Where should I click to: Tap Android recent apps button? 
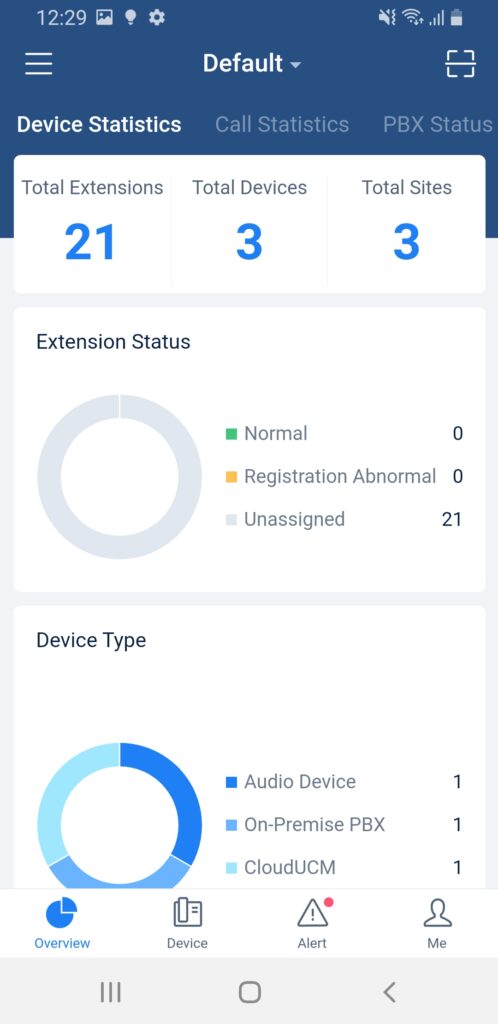110,992
